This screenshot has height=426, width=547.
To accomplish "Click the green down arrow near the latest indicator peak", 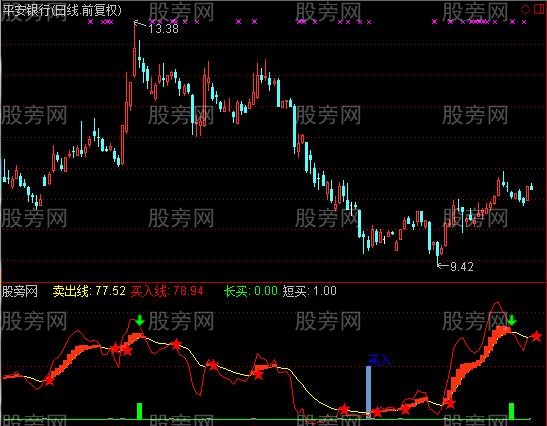I will [x=512, y=320].
